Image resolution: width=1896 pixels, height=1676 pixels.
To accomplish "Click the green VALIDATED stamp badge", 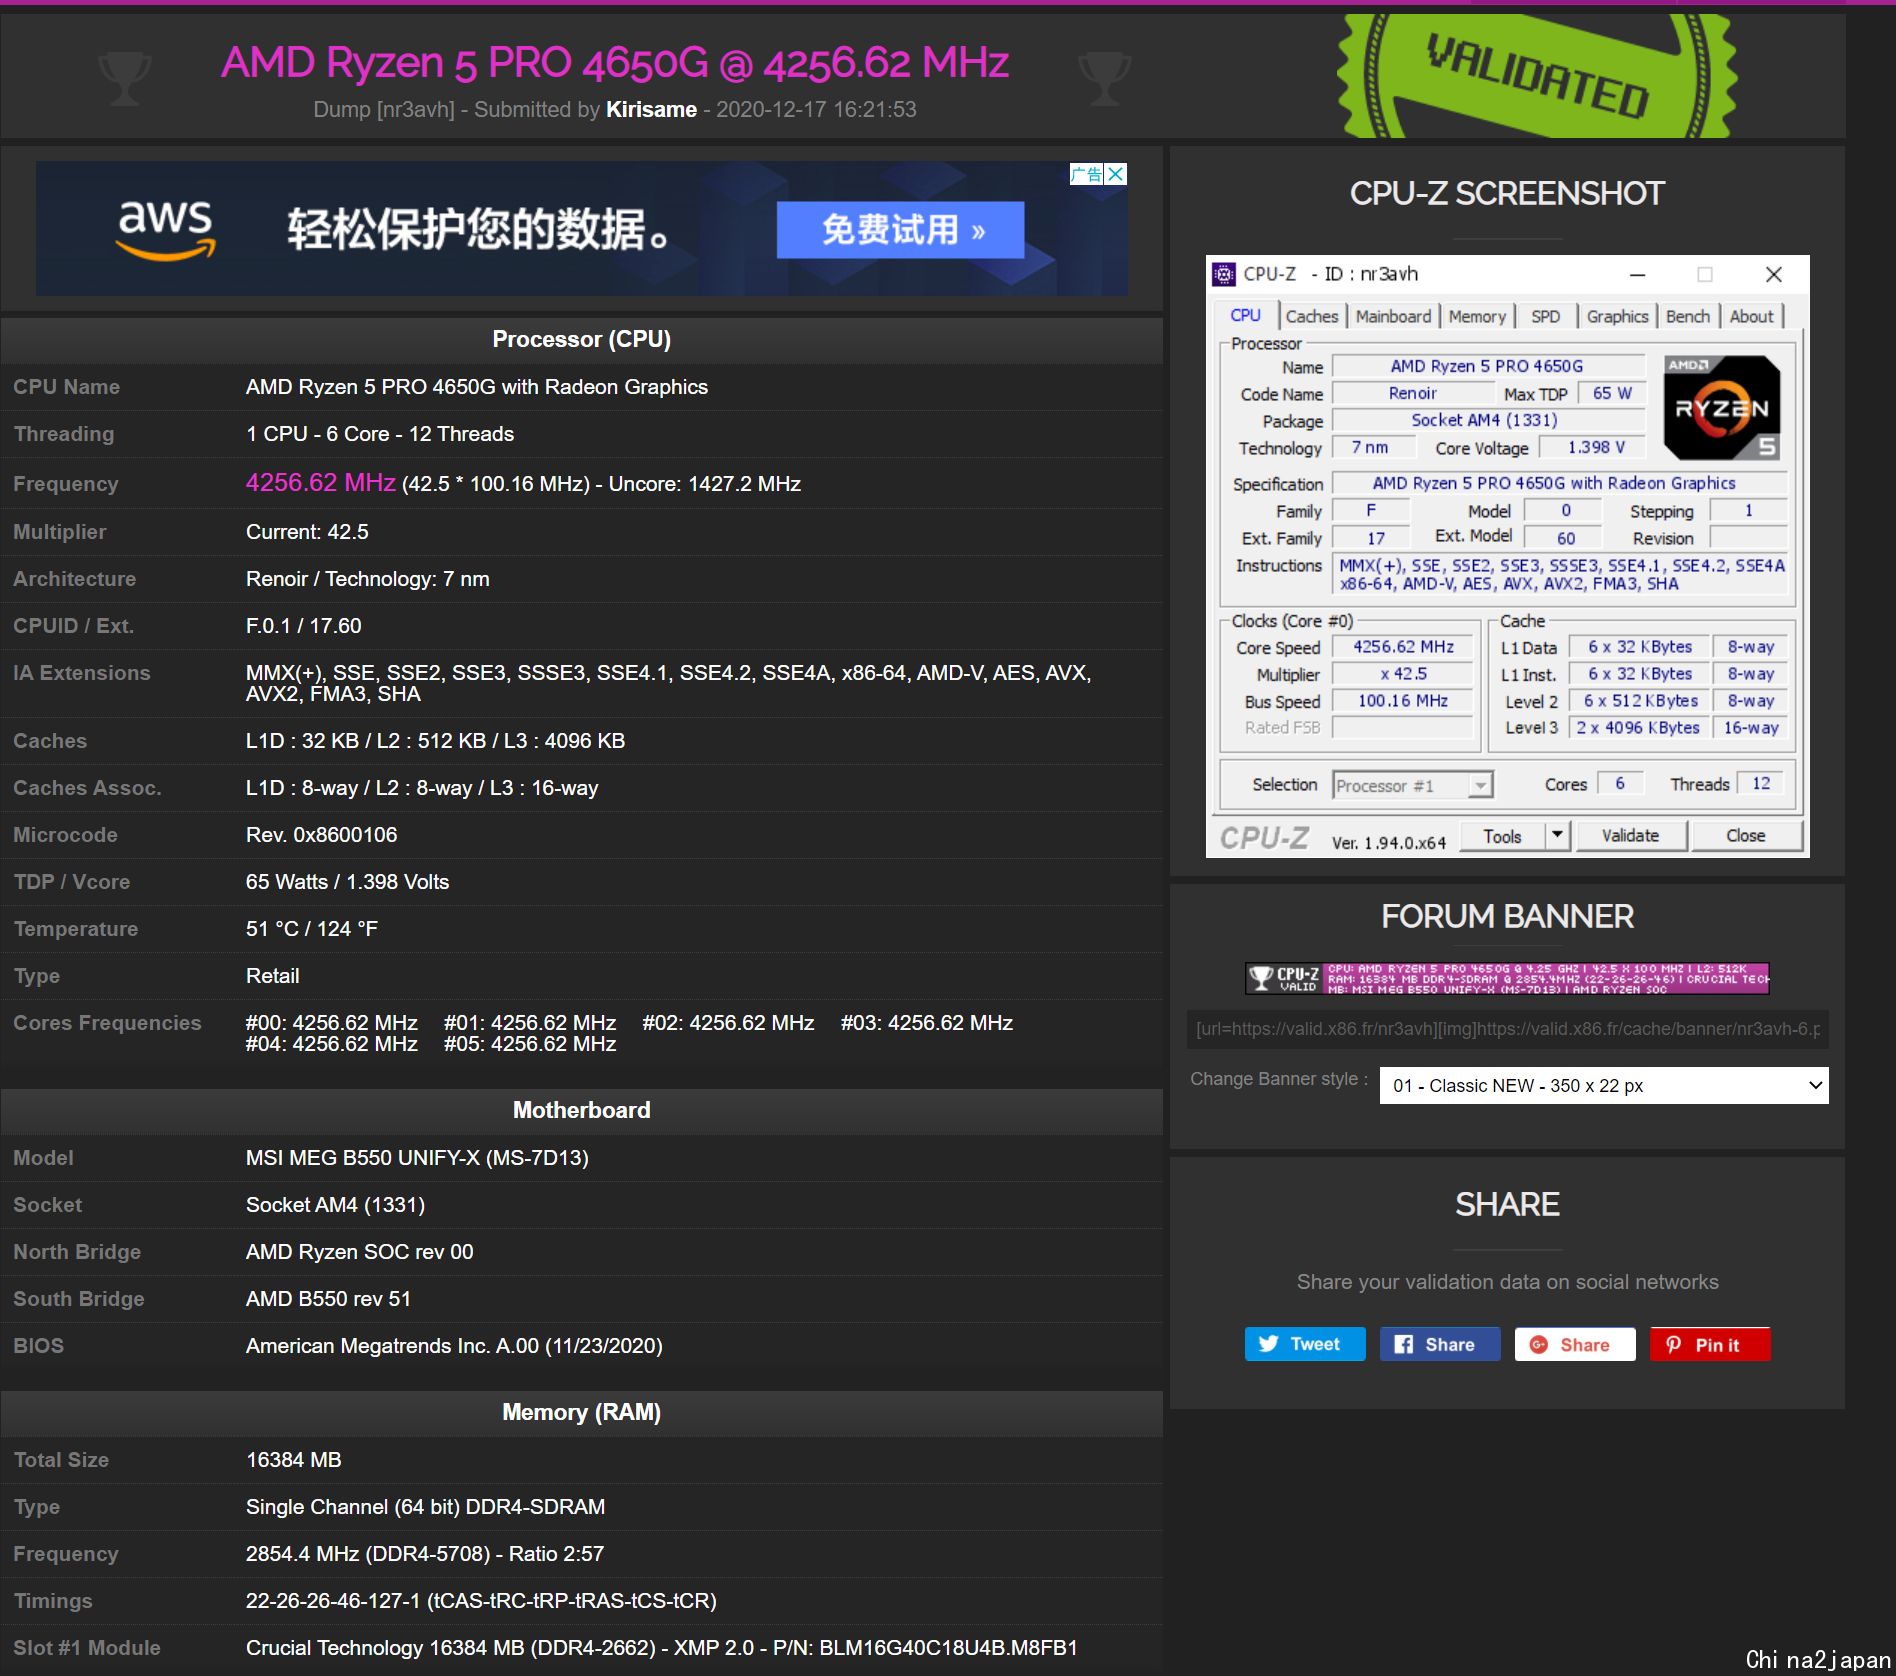I will click(x=1537, y=76).
